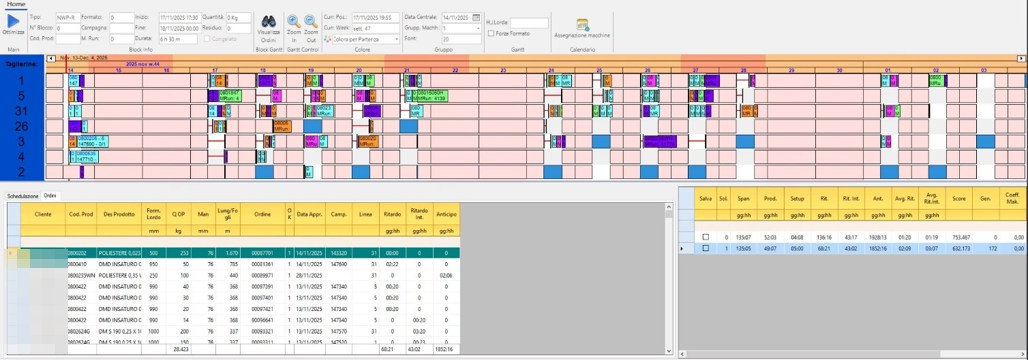Click the Zoom In magnifier
Viewport: 1028px width, 360px height.
tap(294, 22)
